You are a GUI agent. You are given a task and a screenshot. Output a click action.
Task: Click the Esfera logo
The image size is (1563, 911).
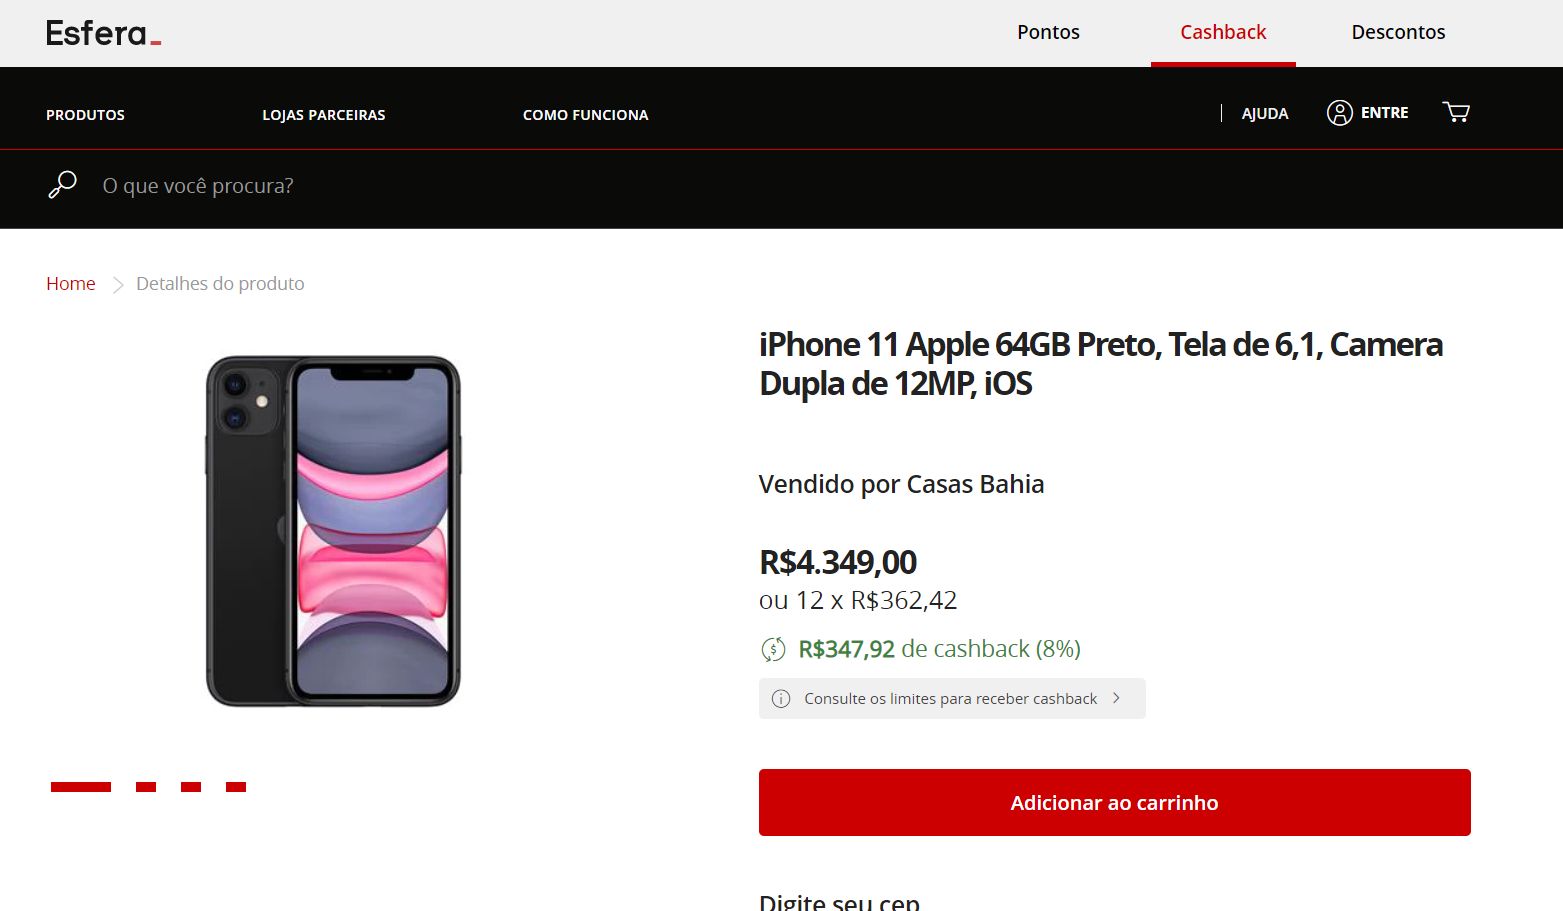(103, 33)
